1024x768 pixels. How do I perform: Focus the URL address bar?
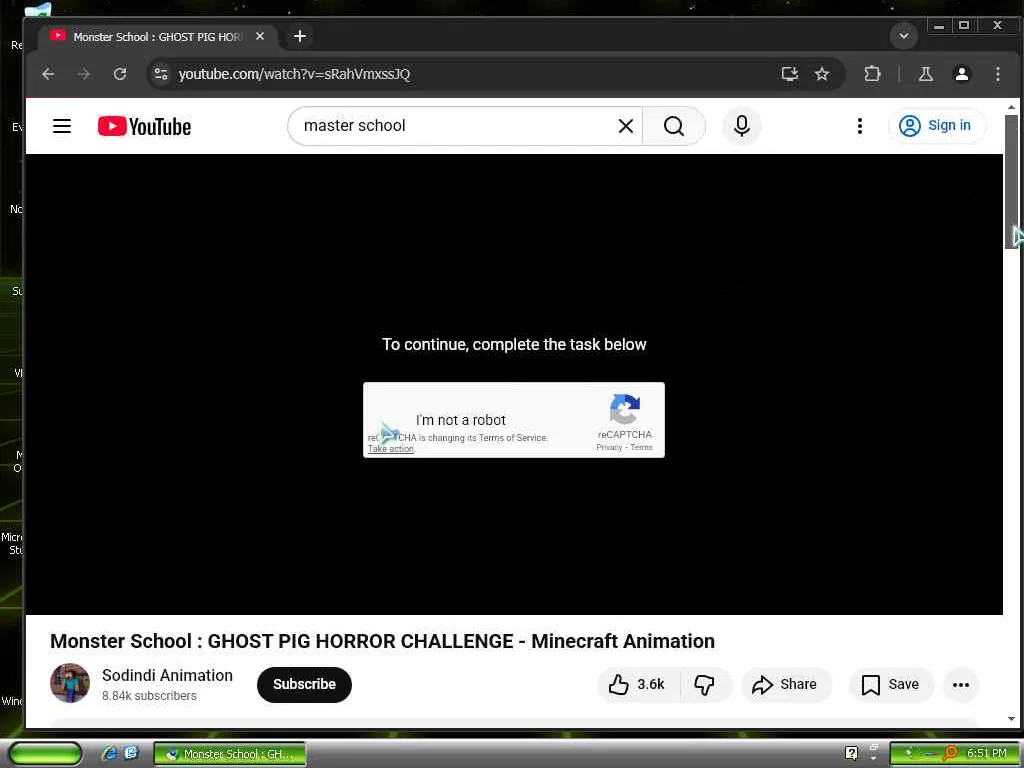(x=477, y=74)
